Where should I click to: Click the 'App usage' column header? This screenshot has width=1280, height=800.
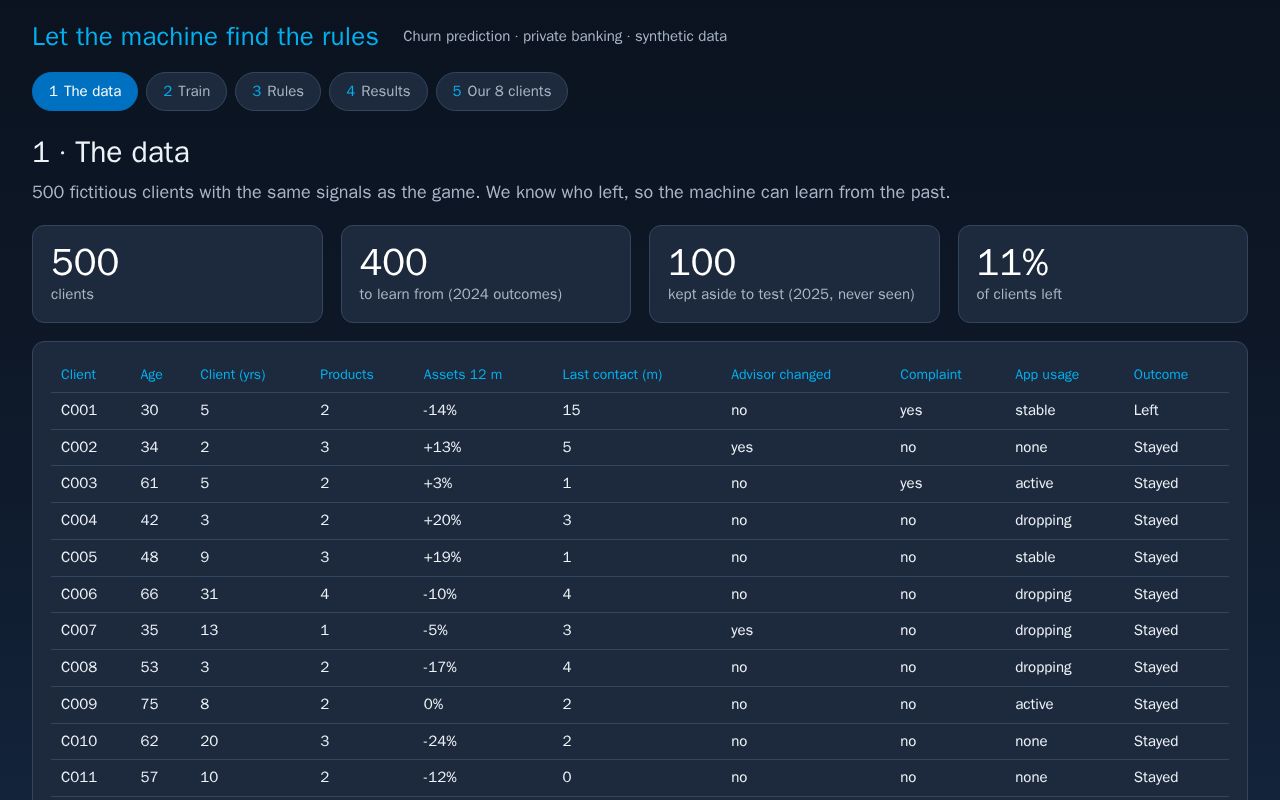[x=1047, y=374]
